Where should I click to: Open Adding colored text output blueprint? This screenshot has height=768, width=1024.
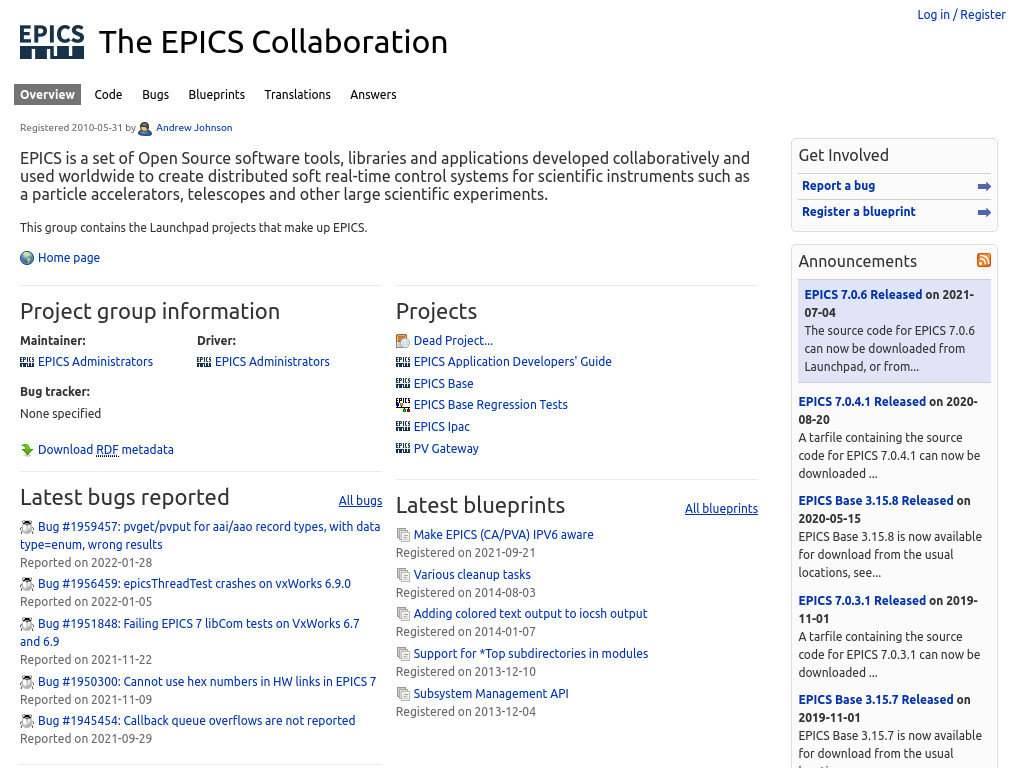[x=530, y=614]
